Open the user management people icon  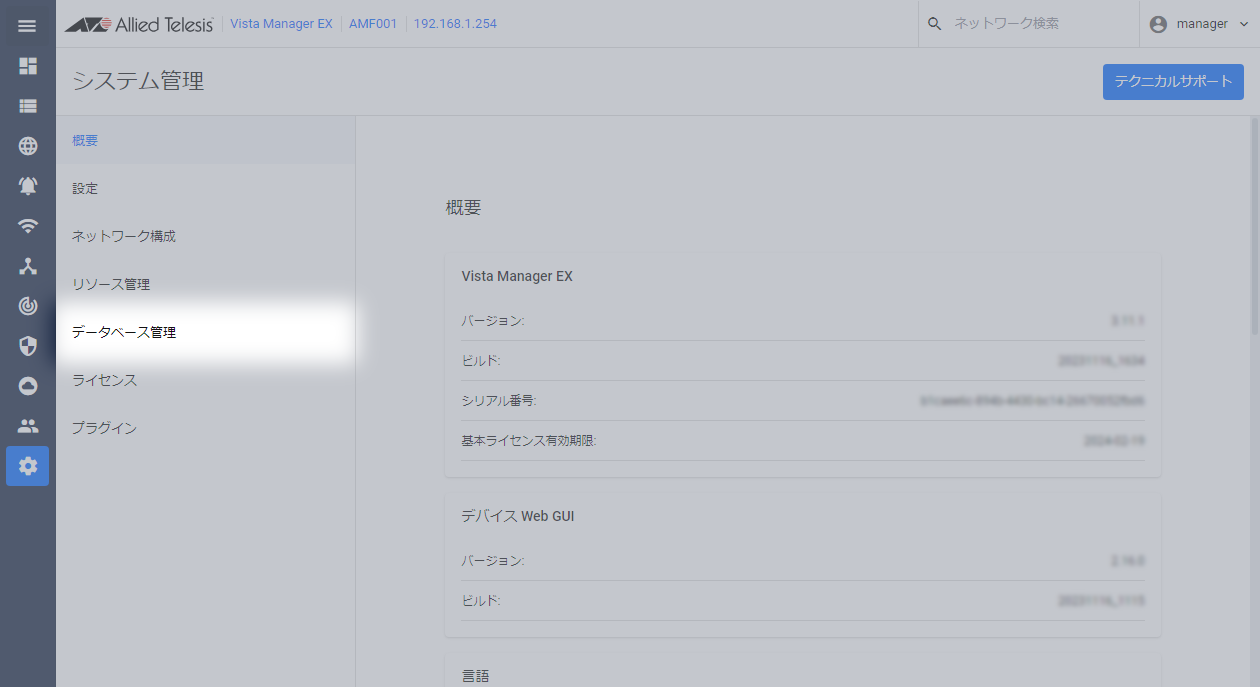28,426
